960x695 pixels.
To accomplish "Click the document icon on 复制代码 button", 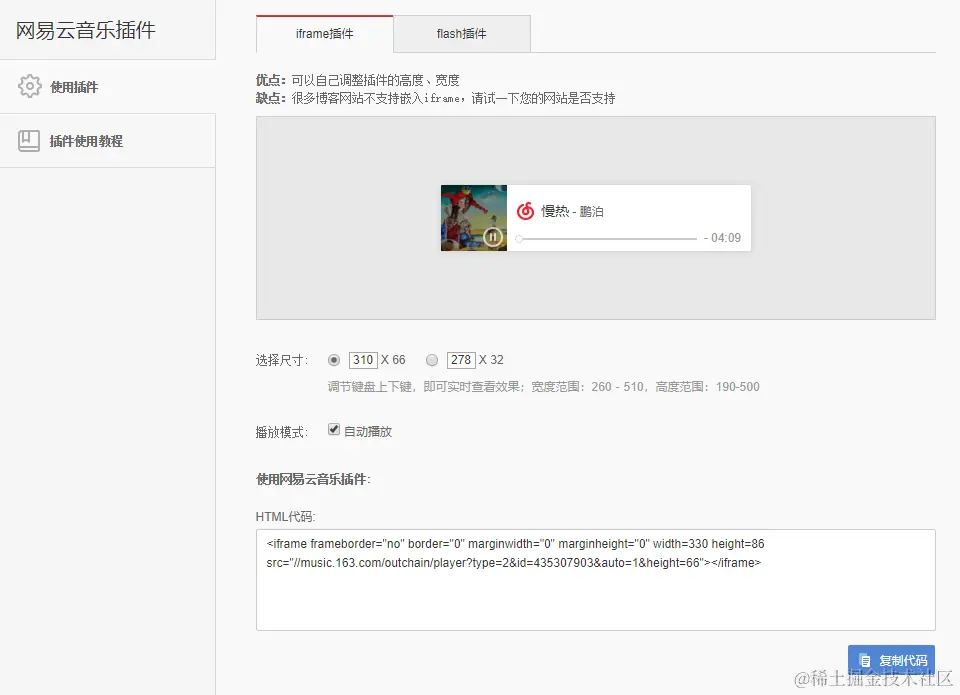I will tap(865, 661).
